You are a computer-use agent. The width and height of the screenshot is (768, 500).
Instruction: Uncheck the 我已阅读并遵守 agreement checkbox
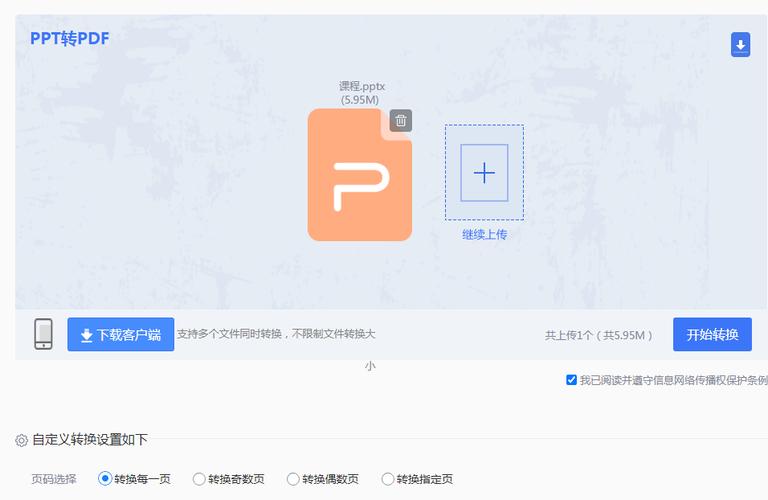tap(571, 380)
